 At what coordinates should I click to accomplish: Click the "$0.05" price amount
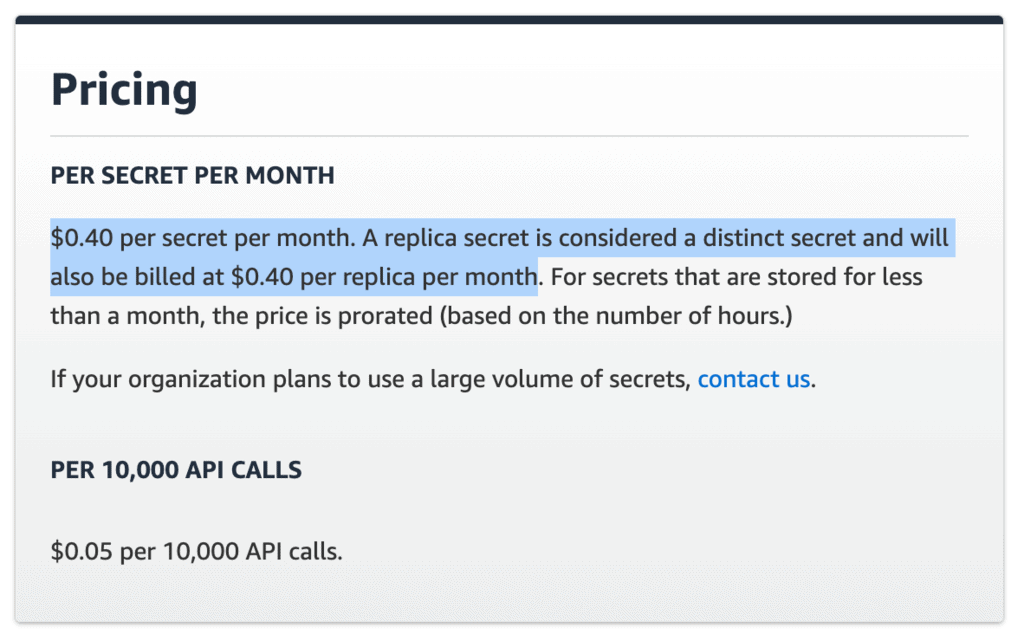click(81, 550)
